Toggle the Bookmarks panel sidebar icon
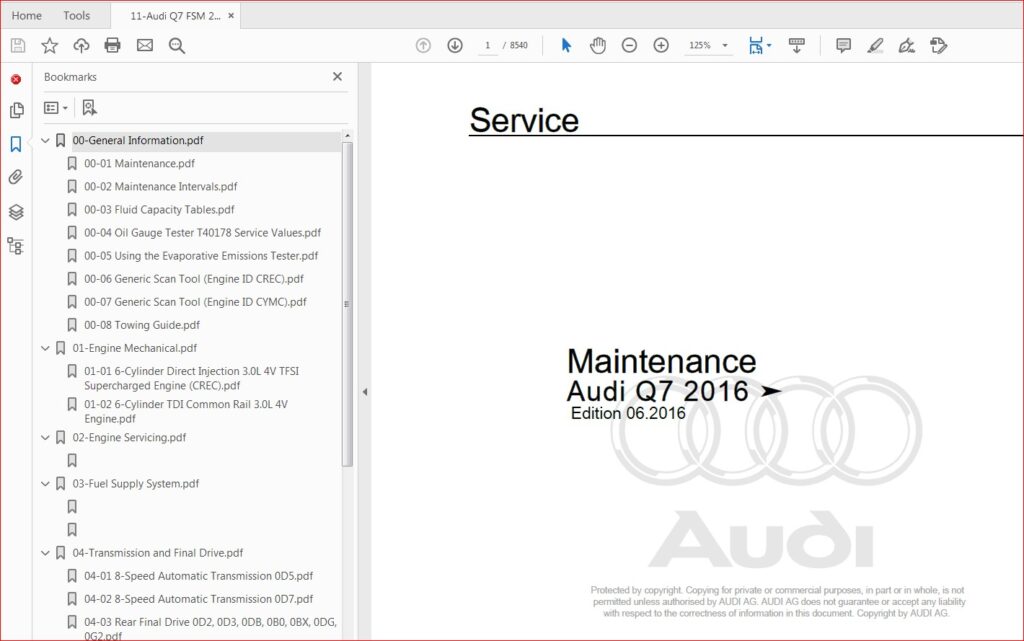Screen dimensions: 1024x641 point(16,144)
